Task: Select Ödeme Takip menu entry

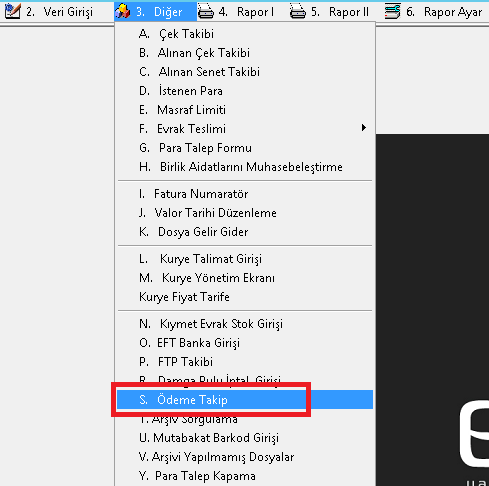Action: pyautogui.click(x=245, y=400)
